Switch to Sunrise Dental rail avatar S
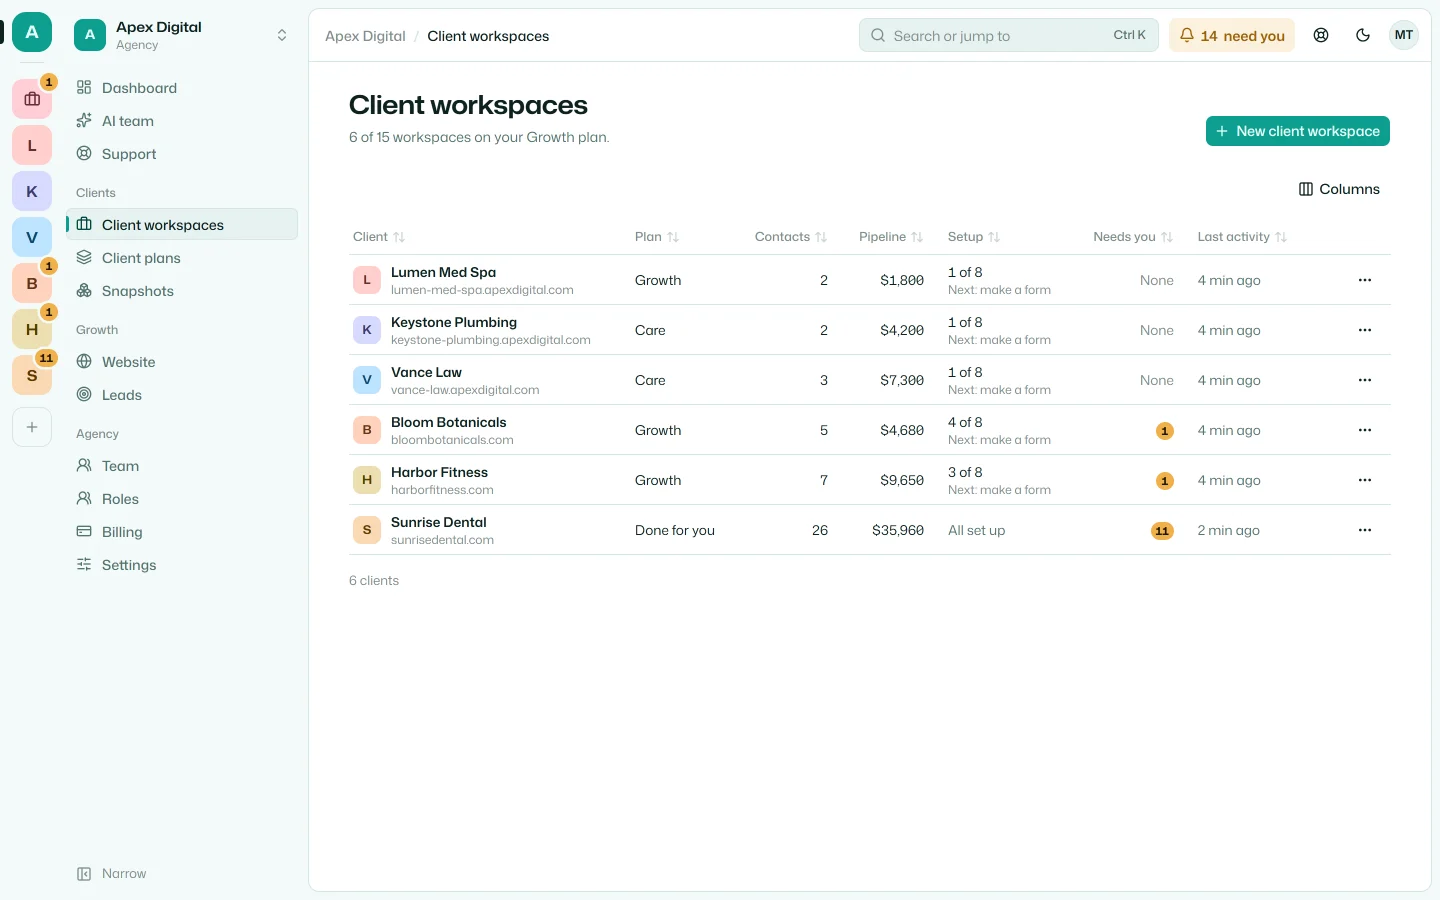 pos(32,375)
